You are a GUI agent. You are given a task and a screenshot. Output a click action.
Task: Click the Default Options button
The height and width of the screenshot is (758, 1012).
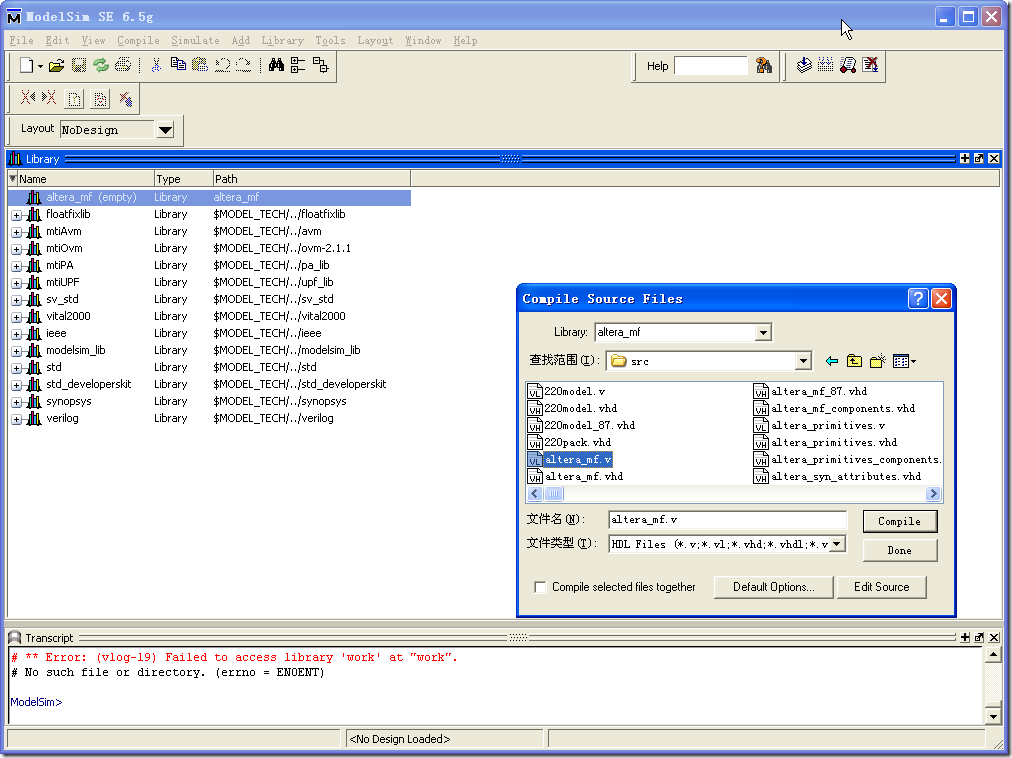[x=773, y=587]
